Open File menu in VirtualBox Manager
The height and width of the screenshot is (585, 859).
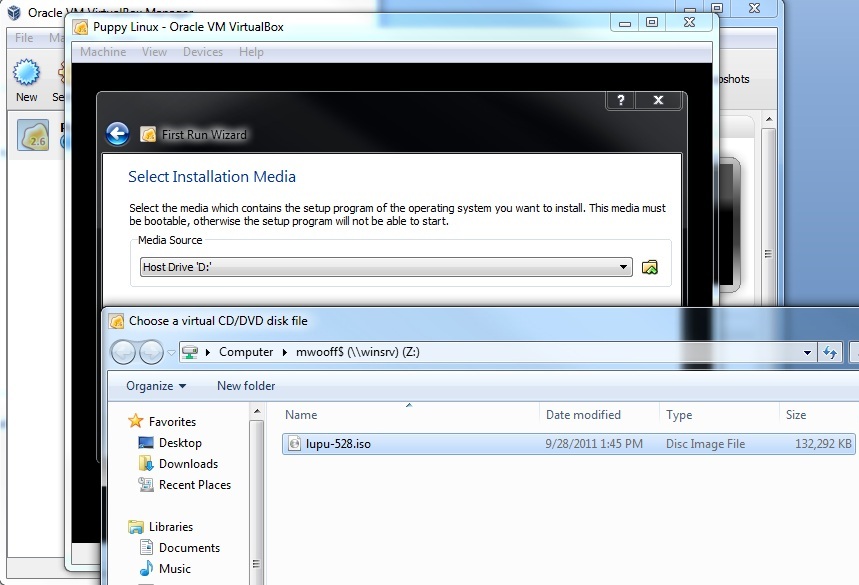[24, 38]
